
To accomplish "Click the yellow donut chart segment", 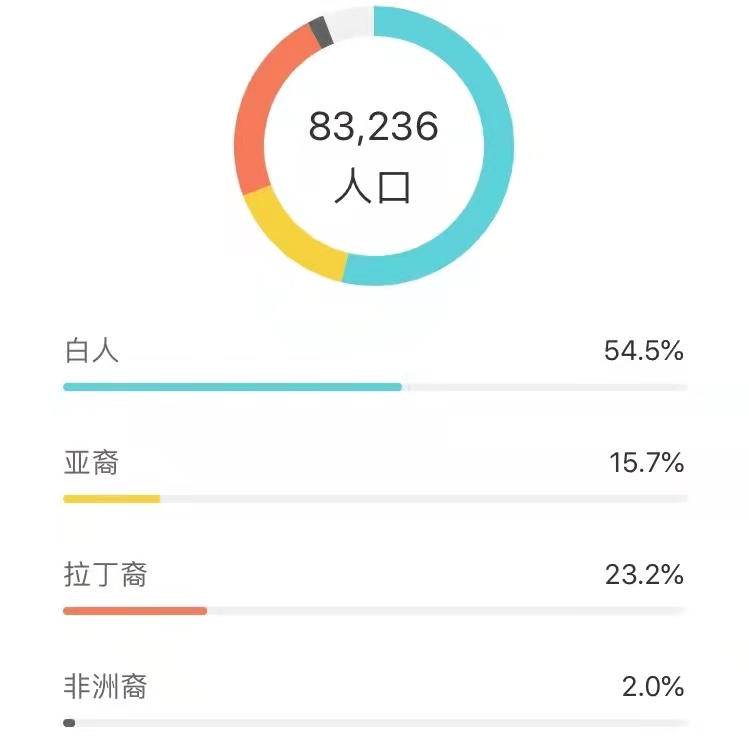I will (x=291, y=239).
